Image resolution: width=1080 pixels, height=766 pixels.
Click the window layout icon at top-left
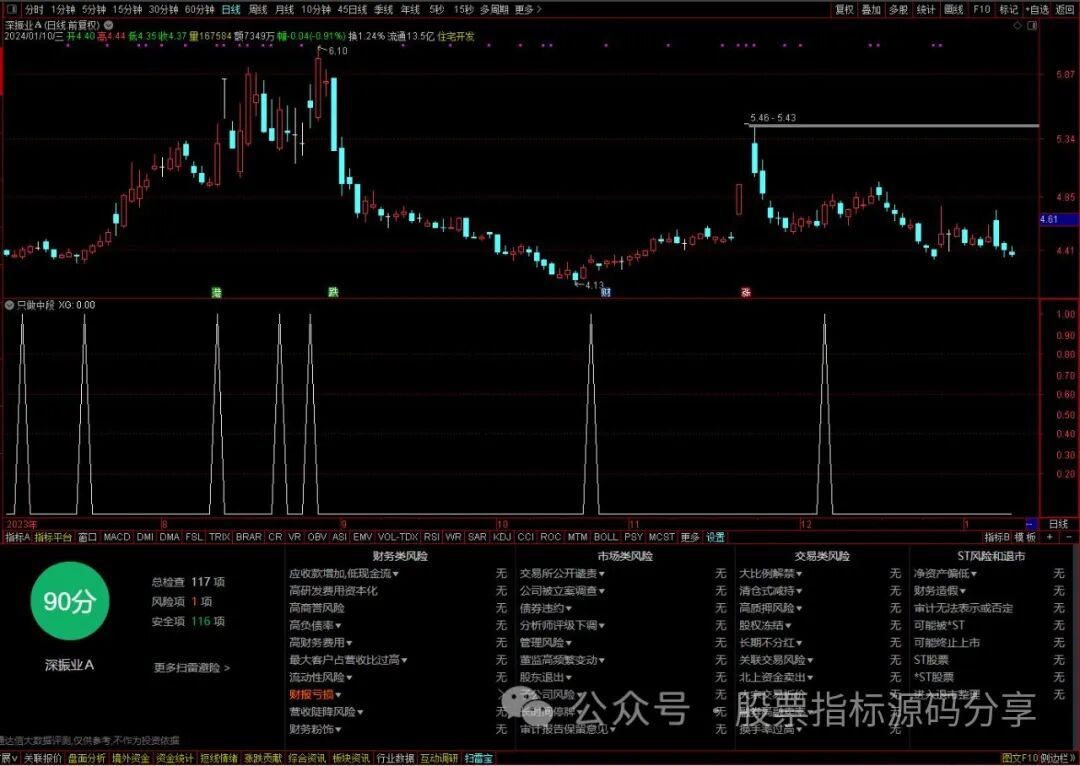coord(12,10)
